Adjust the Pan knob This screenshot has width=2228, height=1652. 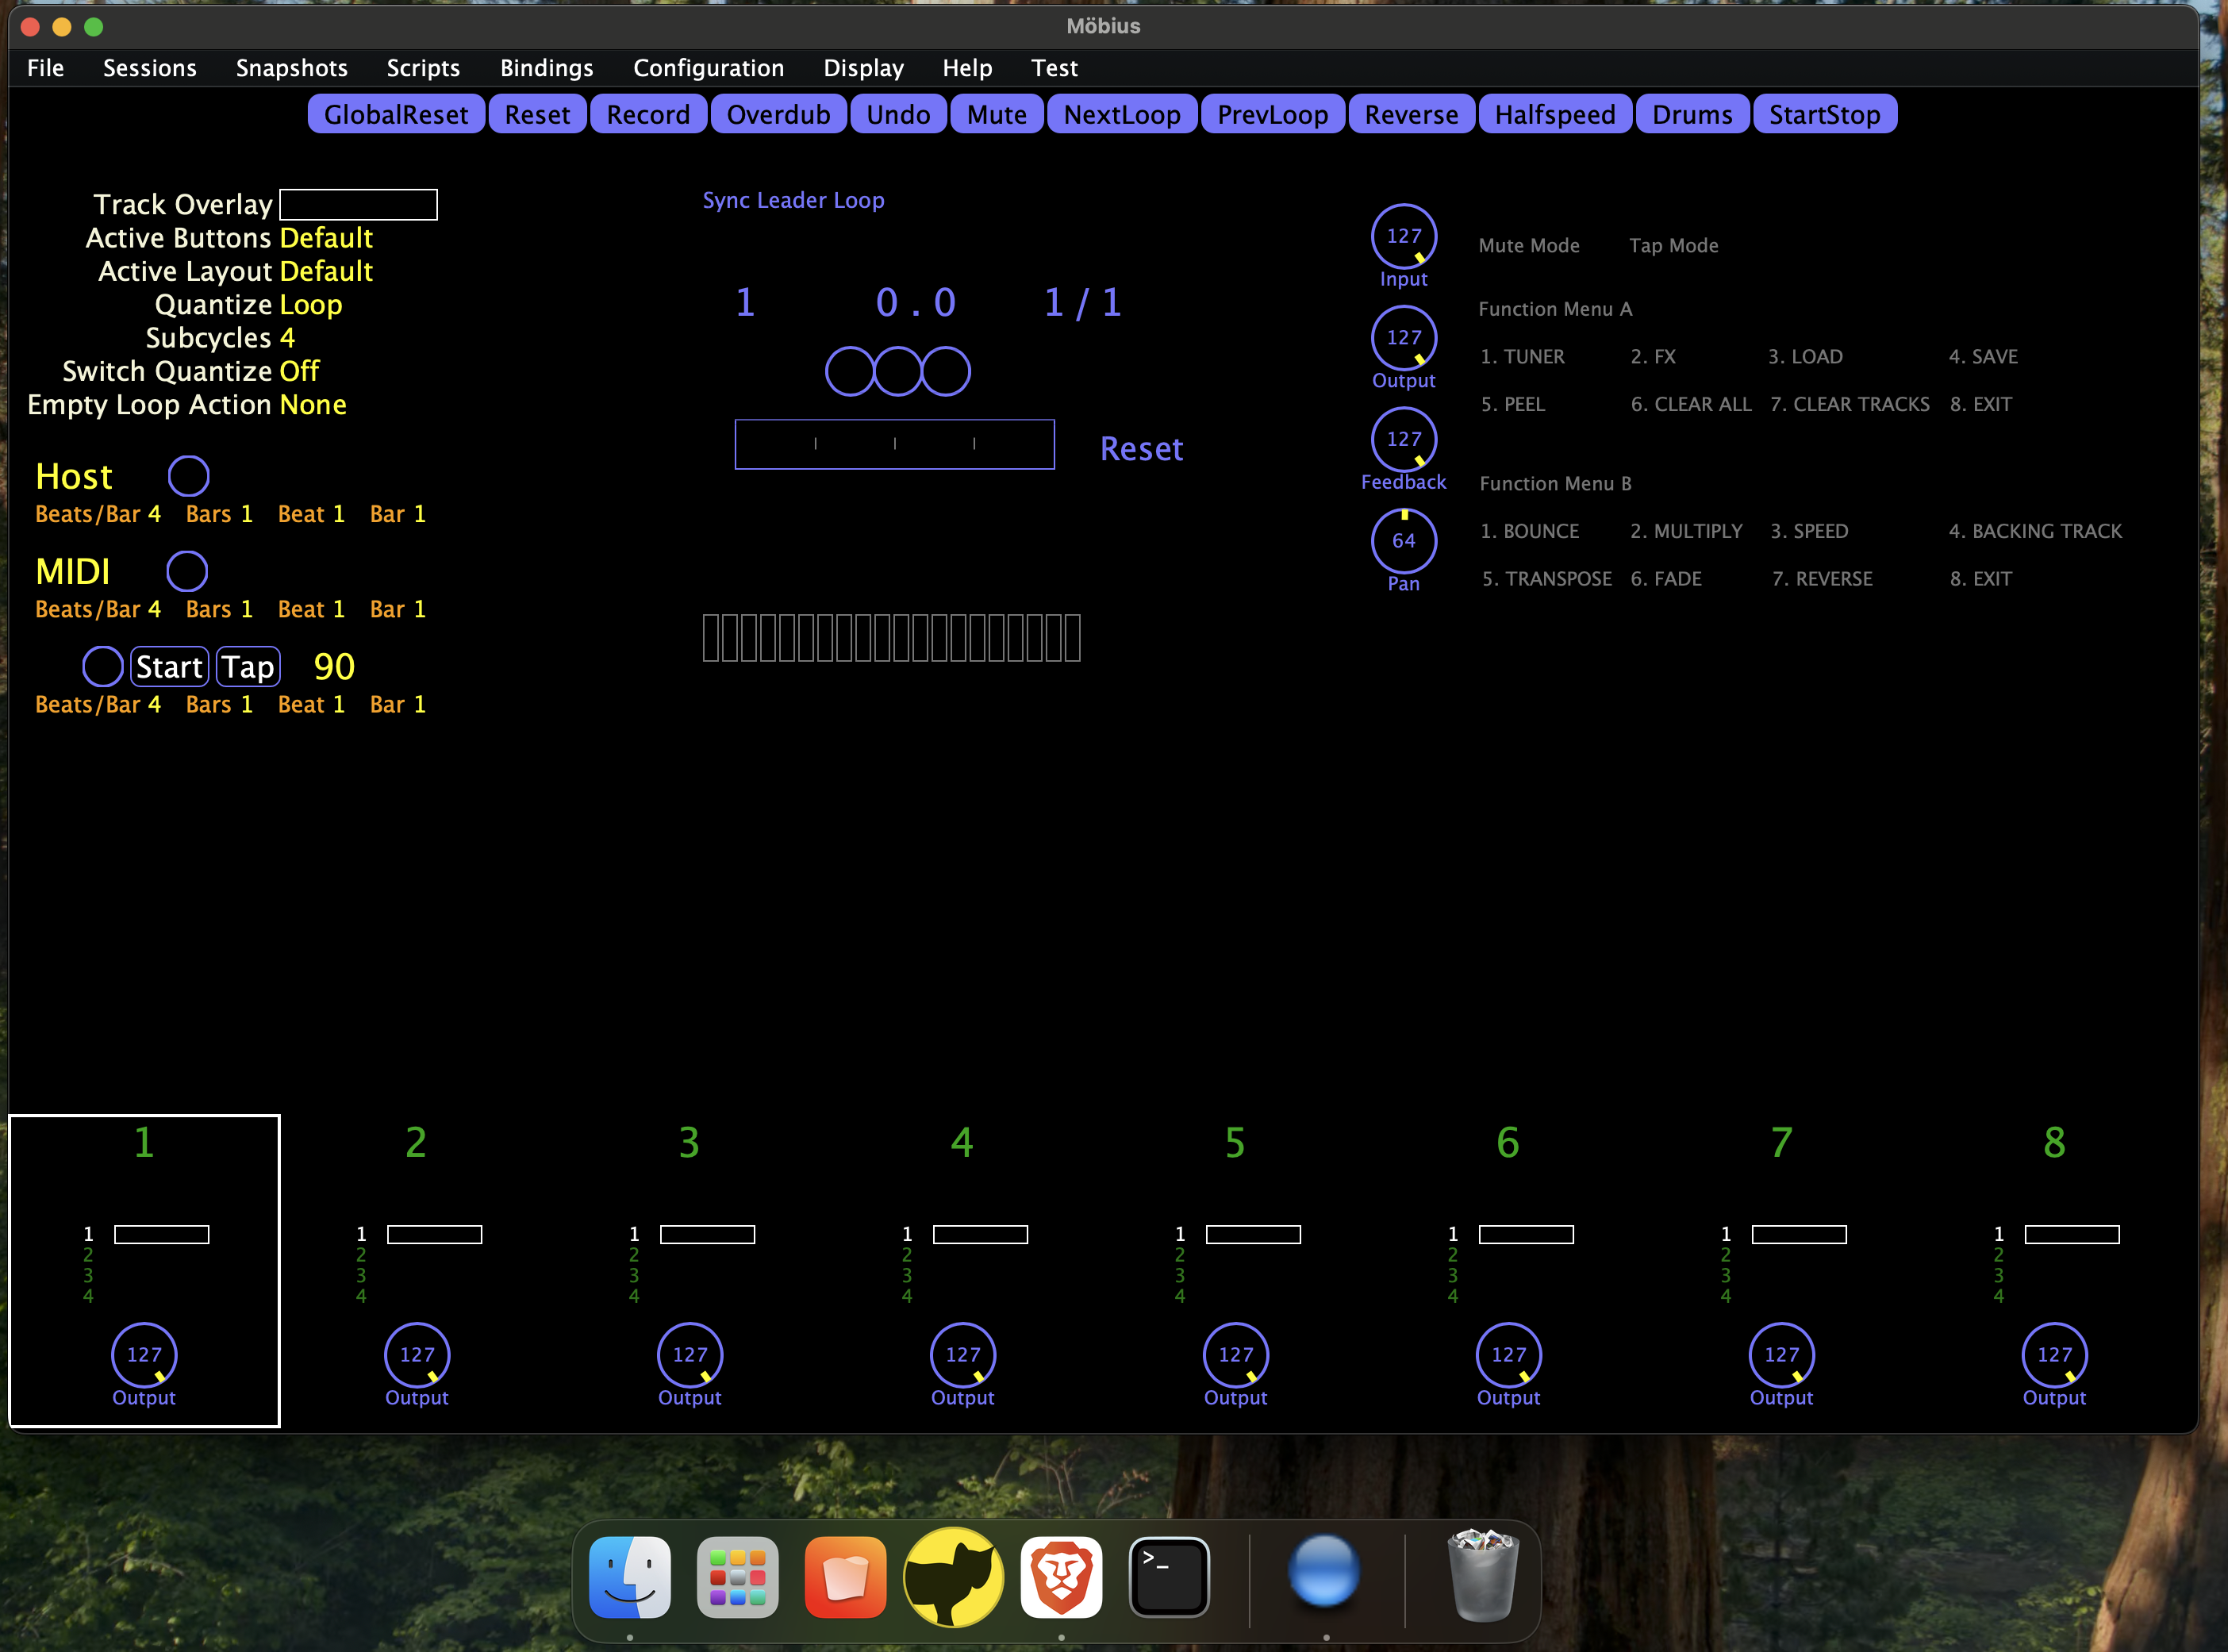point(1403,540)
